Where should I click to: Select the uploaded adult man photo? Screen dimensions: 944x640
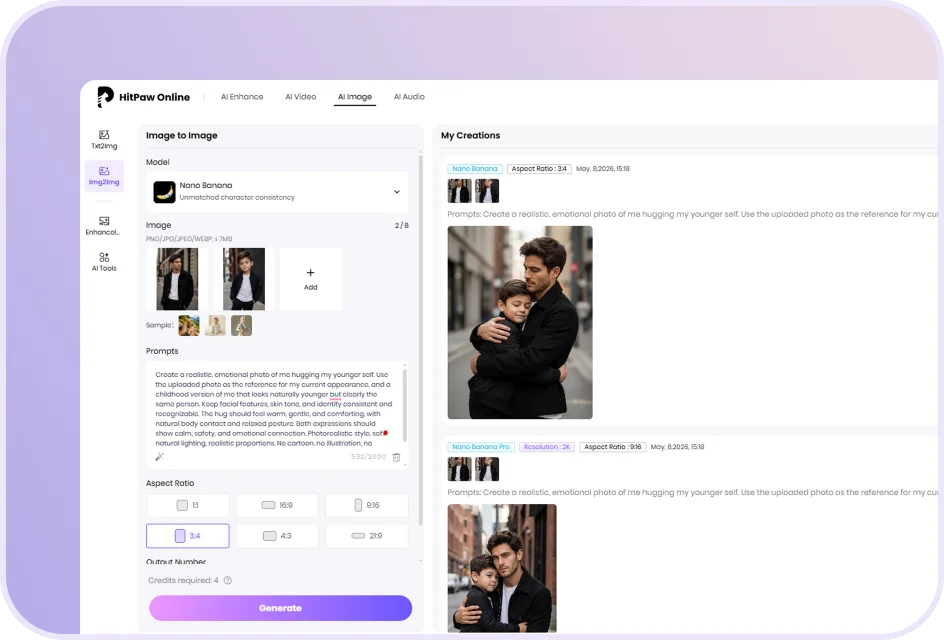click(177, 279)
